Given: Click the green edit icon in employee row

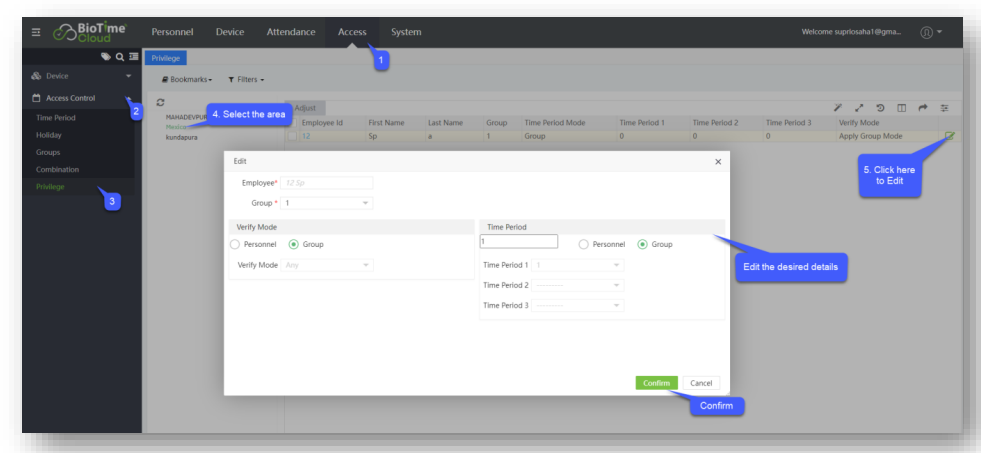Looking at the screenshot, I should tap(949, 135).
